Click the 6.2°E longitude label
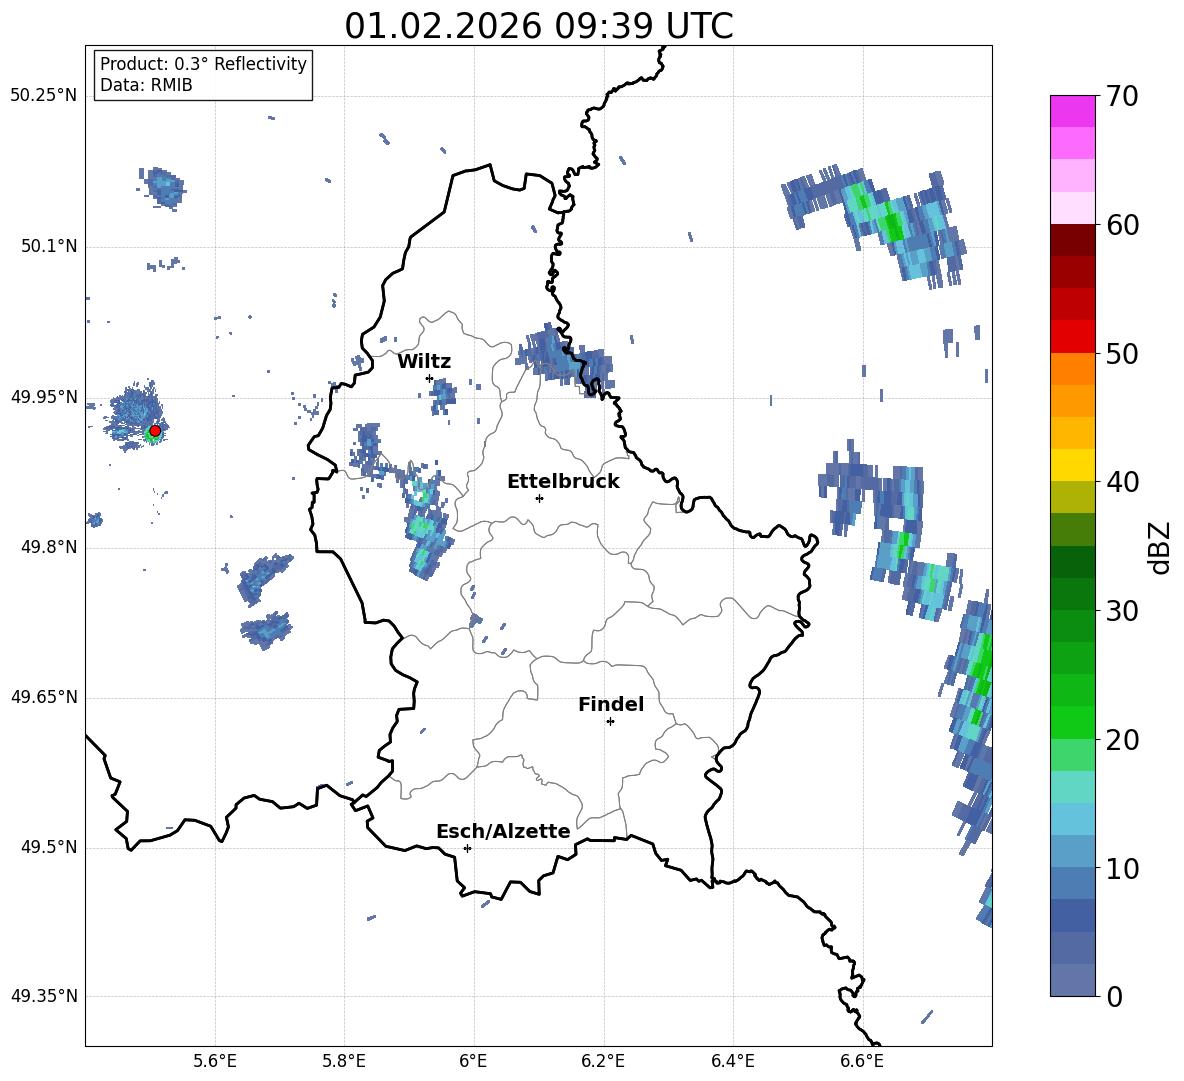 (x=603, y=1062)
